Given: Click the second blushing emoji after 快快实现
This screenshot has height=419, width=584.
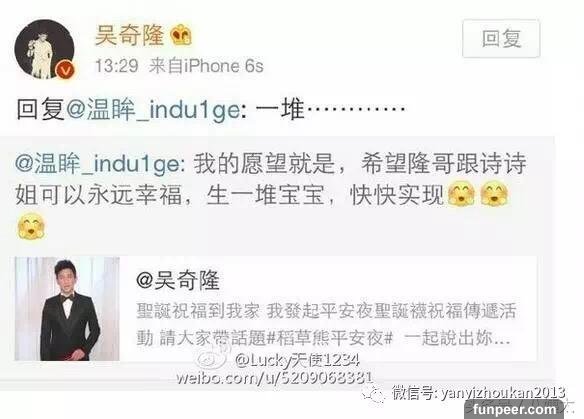Looking at the screenshot, I should (494, 194).
